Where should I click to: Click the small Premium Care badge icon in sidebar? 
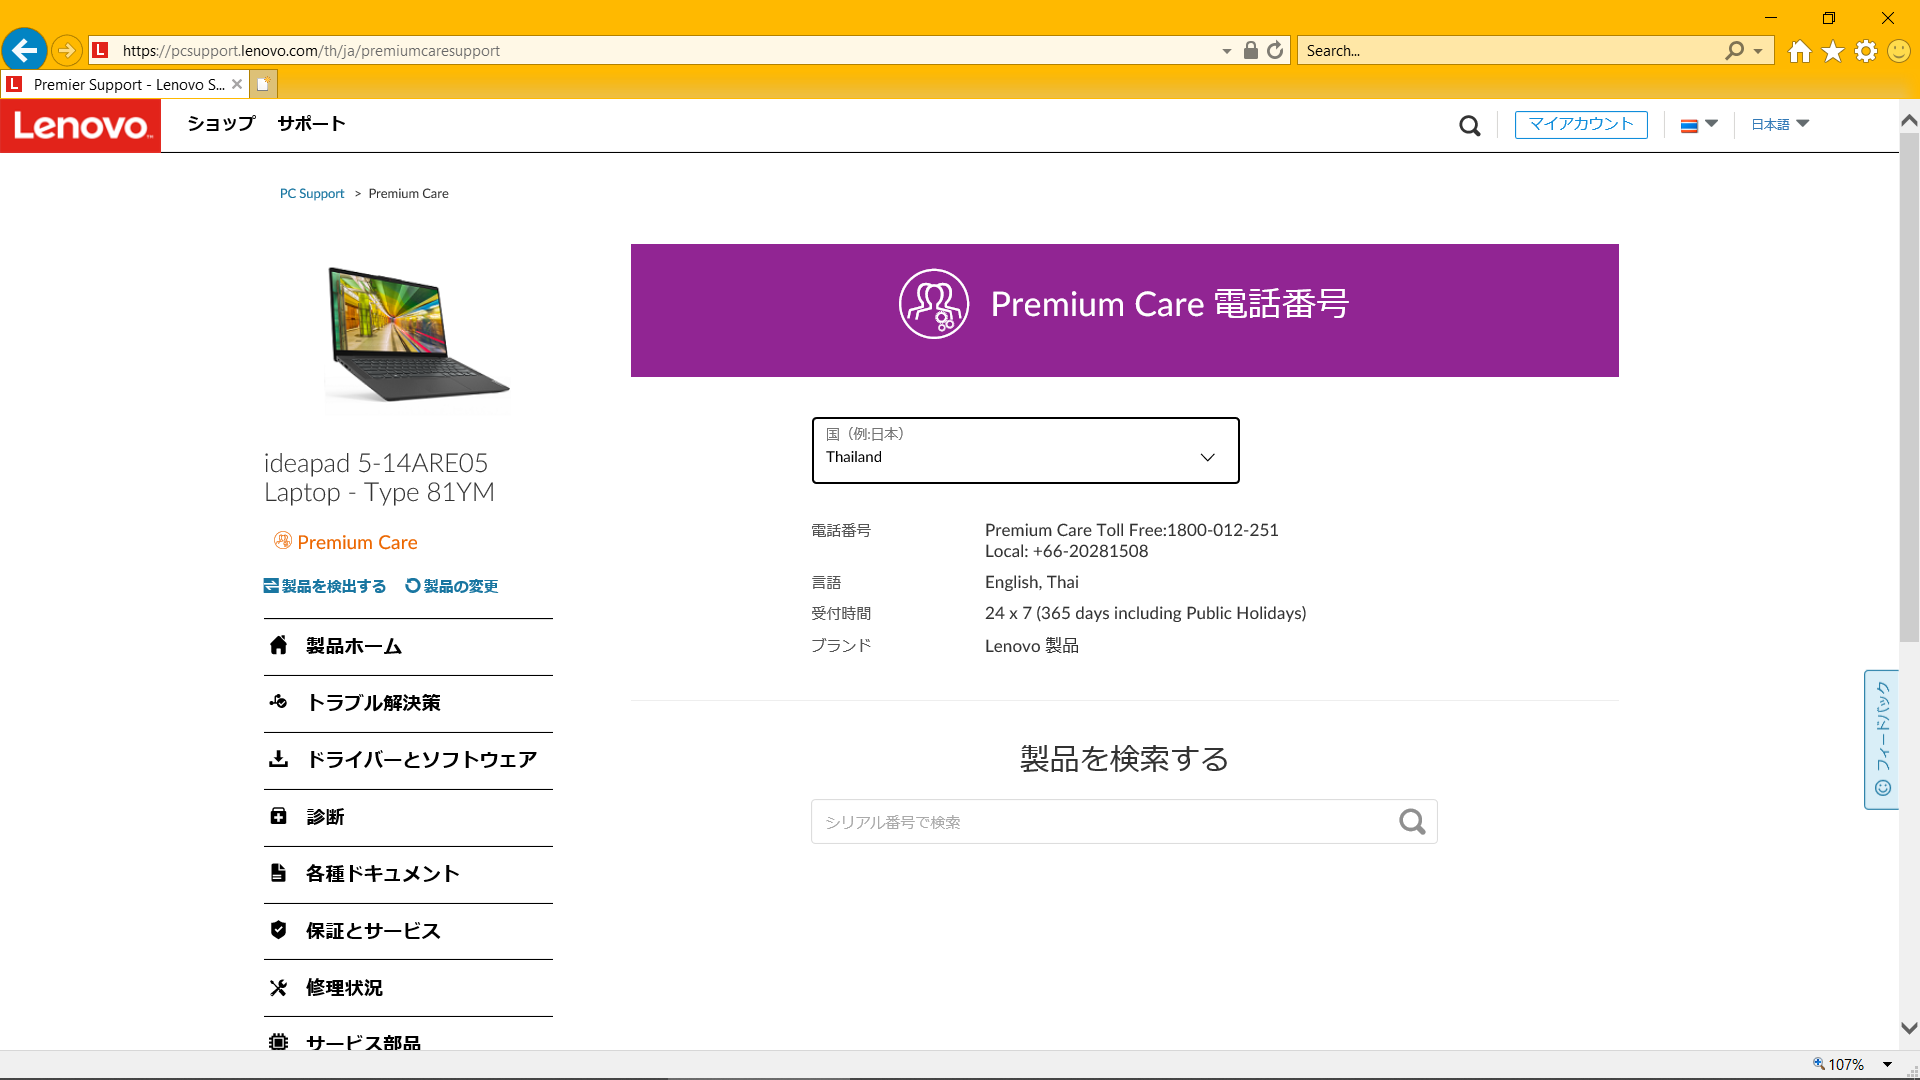(283, 541)
